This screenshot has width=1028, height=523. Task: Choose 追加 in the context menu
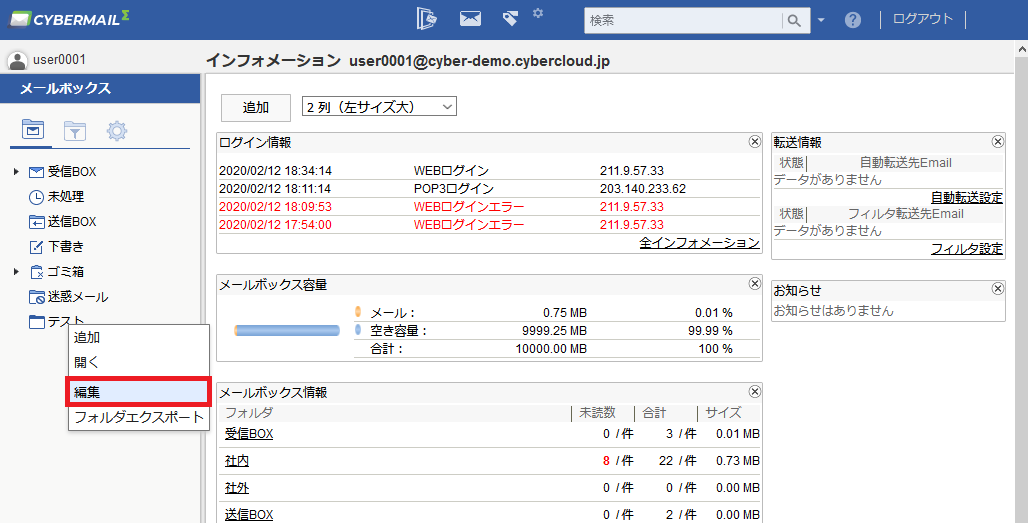138,338
